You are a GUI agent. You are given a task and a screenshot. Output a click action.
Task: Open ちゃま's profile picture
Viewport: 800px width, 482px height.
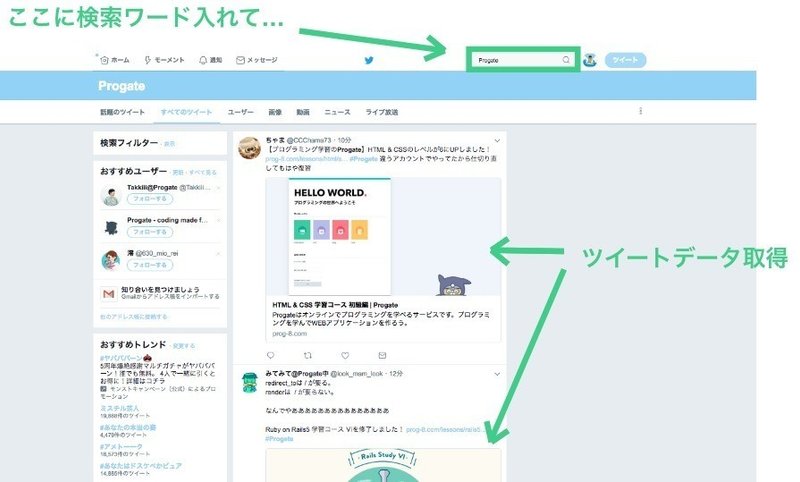(249, 147)
